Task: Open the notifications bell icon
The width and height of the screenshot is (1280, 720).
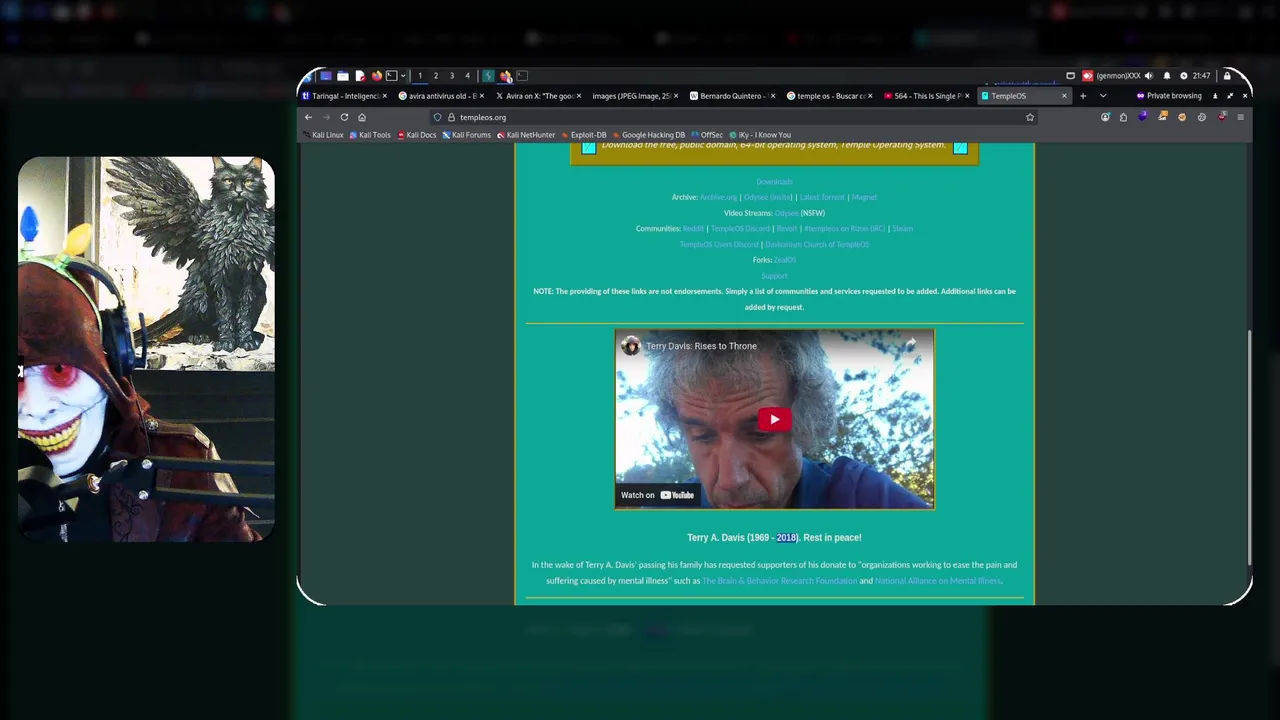Action: 1167,76
